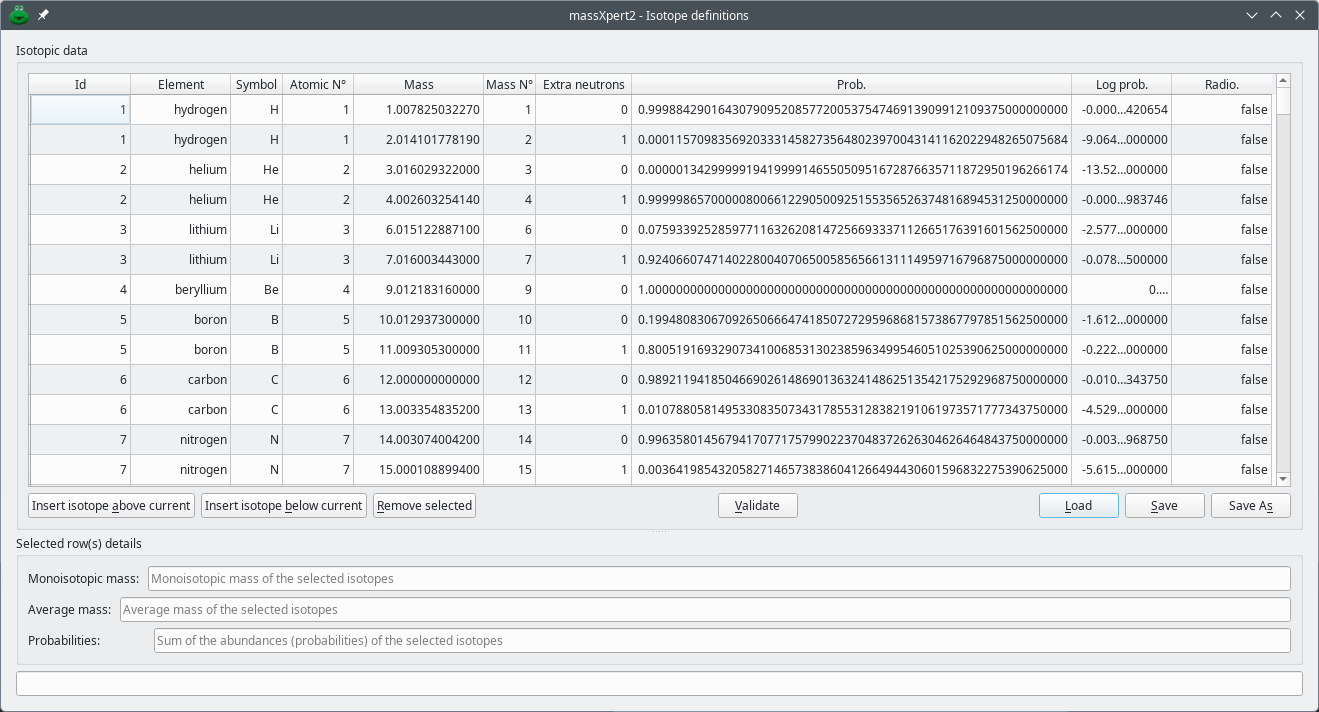
Task: Open Save As dialog
Action: [1250, 506]
